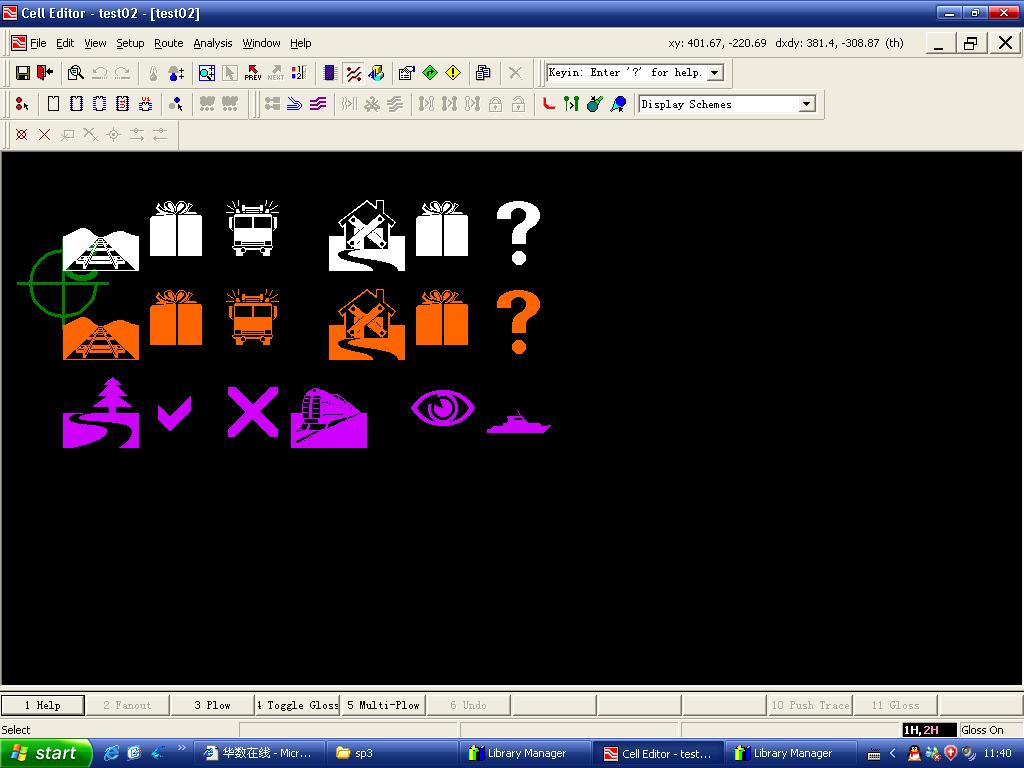Click the Gloss On status text
Image resolution: width=1024 pixels, height=768 pixels.
(x=982, y=730)
